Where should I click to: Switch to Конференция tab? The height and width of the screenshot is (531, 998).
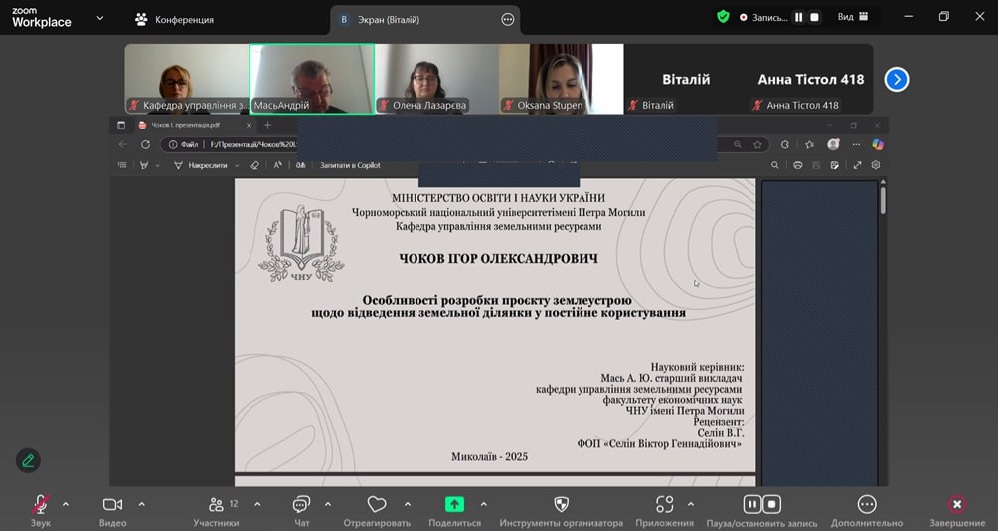[x=174, y=20]
